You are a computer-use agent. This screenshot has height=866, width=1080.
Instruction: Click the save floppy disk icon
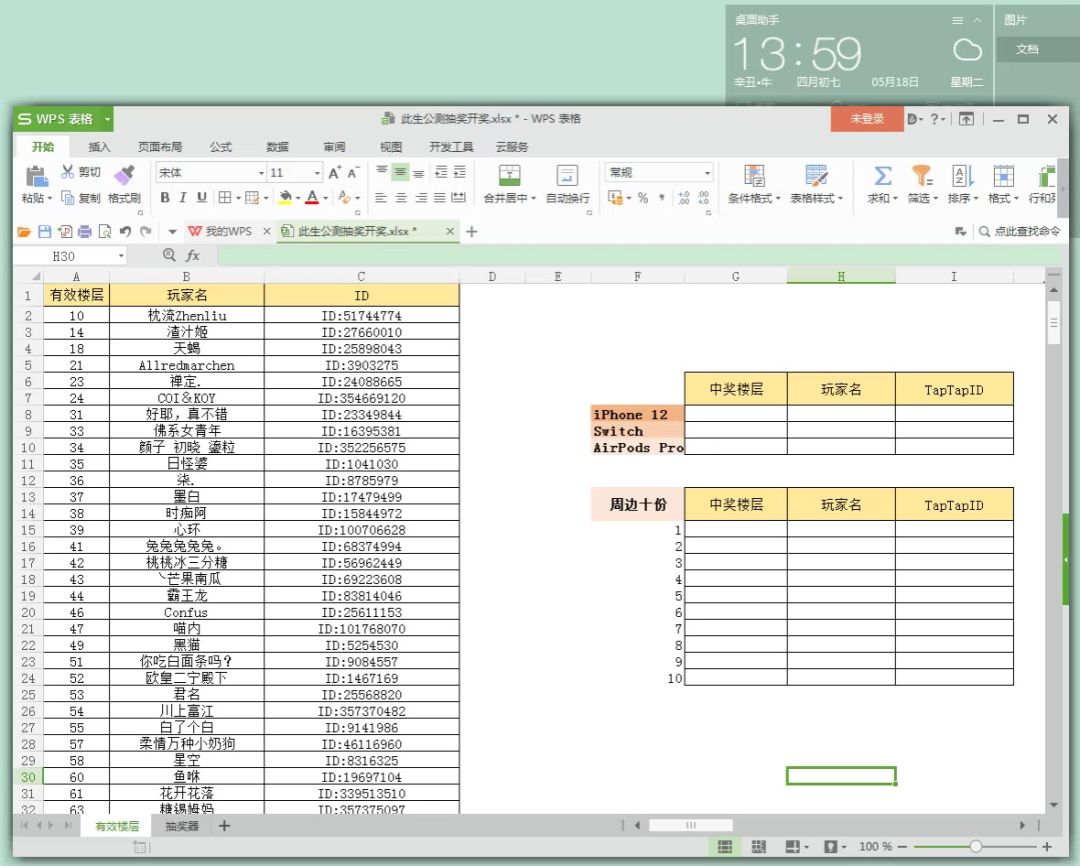pos(45,231)
